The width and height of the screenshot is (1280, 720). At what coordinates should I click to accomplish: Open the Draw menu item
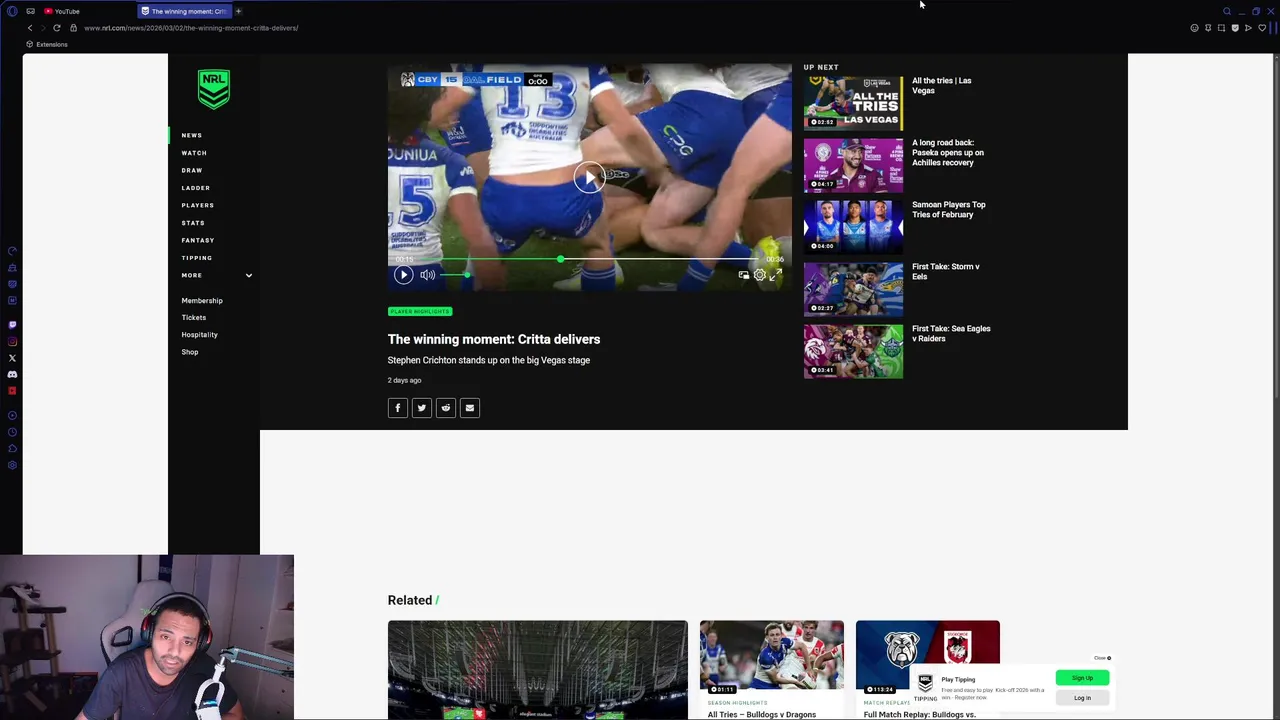click(x=192, y=170)
